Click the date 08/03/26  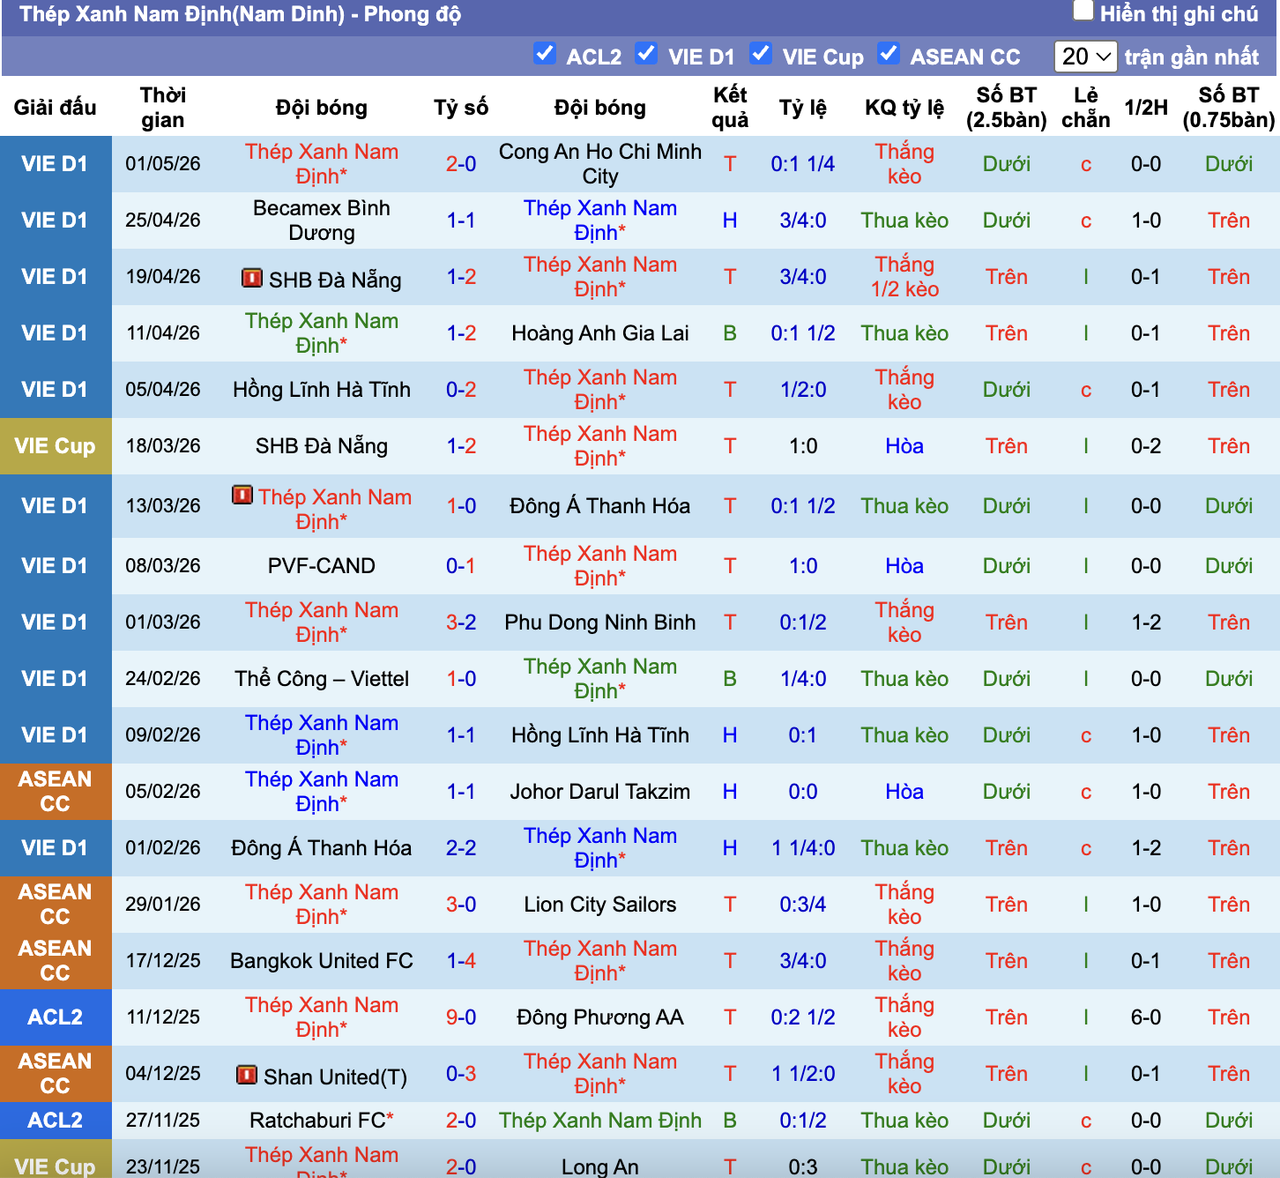(x=163, y=566)
